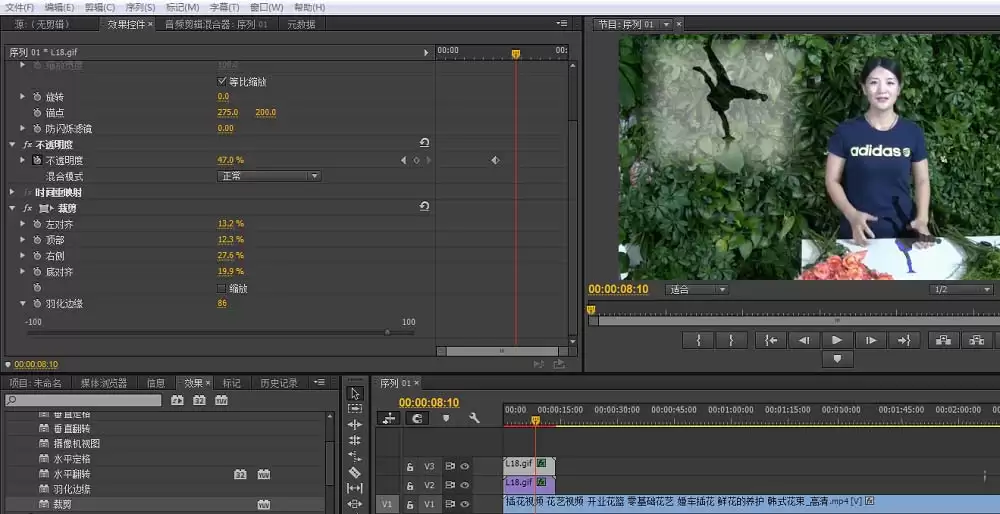Toggle V3 track visibility eye
Screen dimensions: 1000x514
coord(465,466)
